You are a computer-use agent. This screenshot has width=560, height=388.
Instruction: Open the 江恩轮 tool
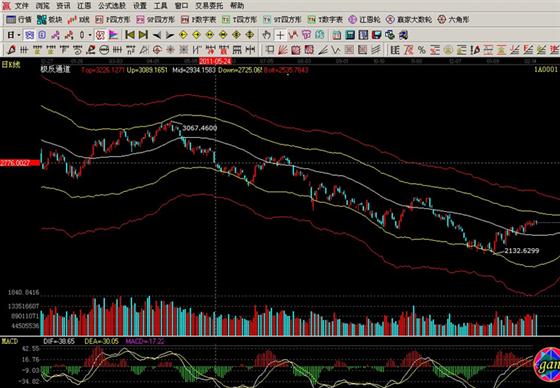(x=364, y=20)
